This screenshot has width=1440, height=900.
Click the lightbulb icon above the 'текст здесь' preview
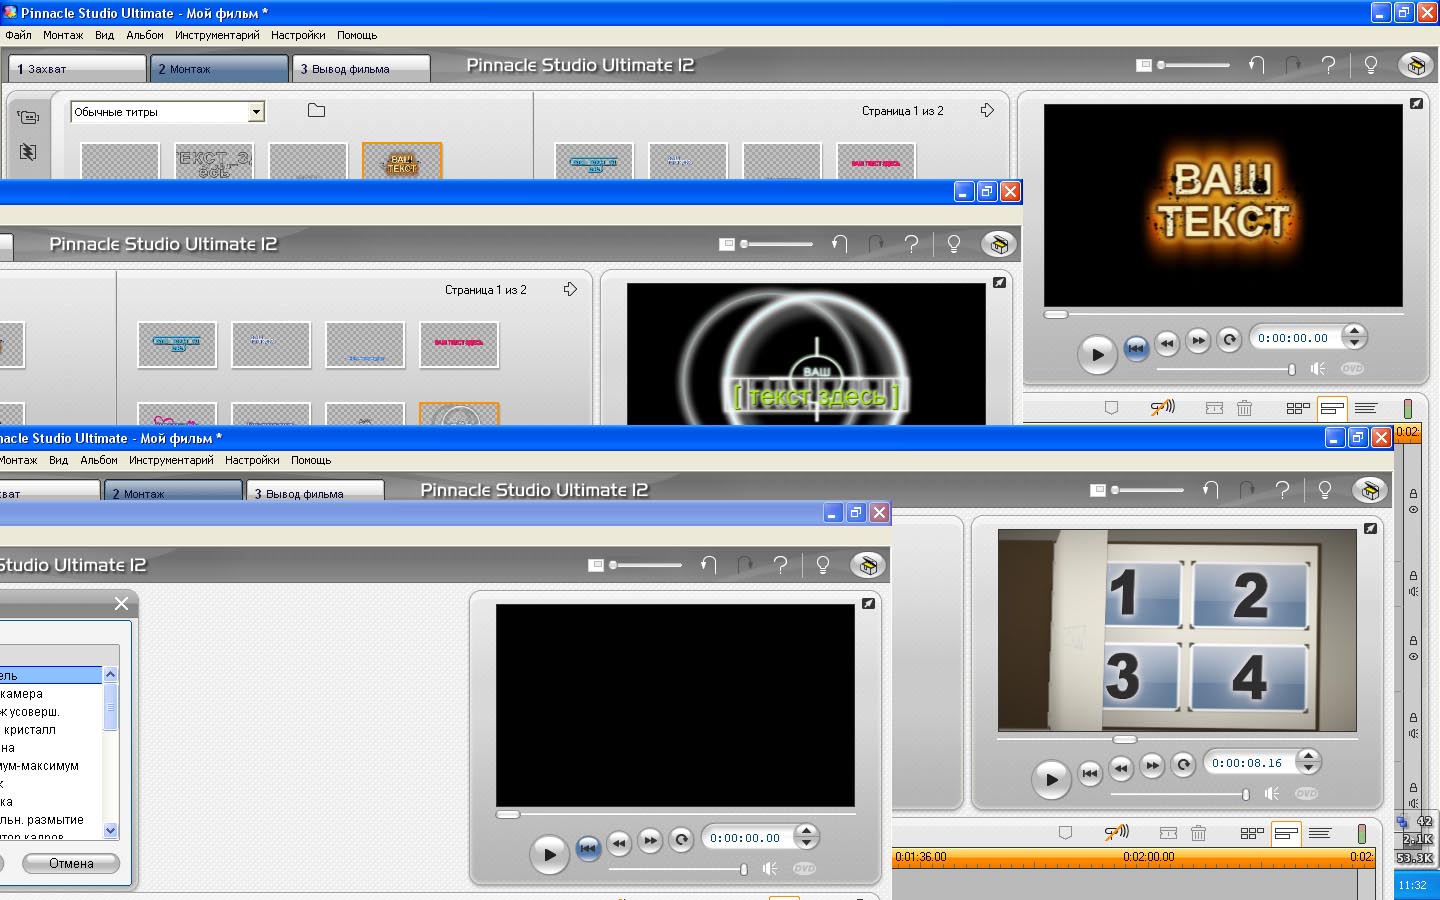pos(954,244)
